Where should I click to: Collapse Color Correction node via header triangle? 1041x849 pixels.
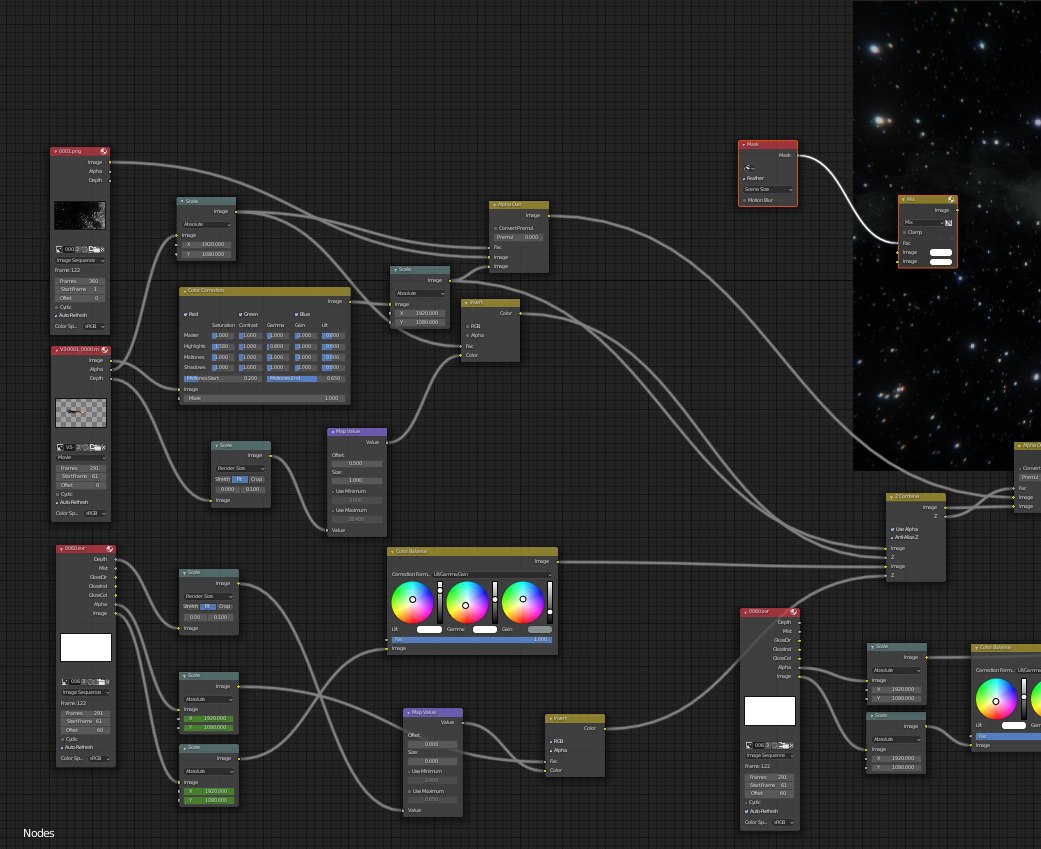point(184,291)
